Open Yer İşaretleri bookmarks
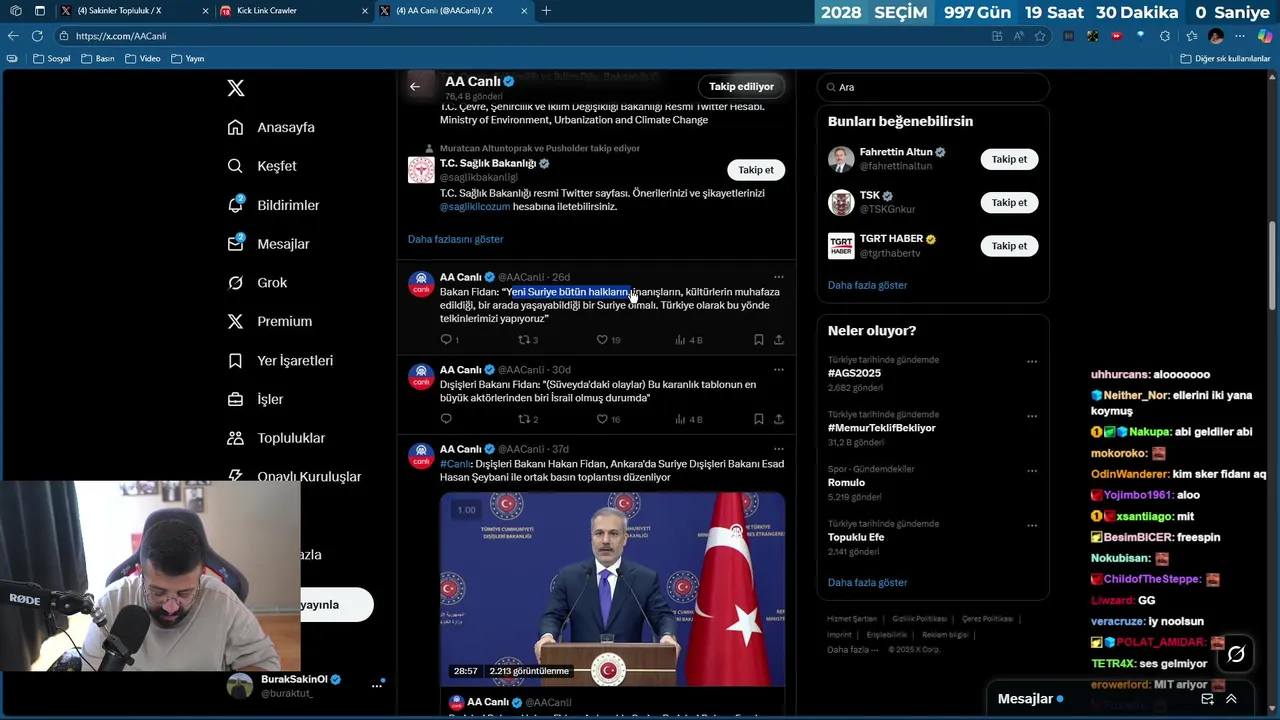Screen dimensions: 1280x720 pyautogui.click(x=280, y=360)
